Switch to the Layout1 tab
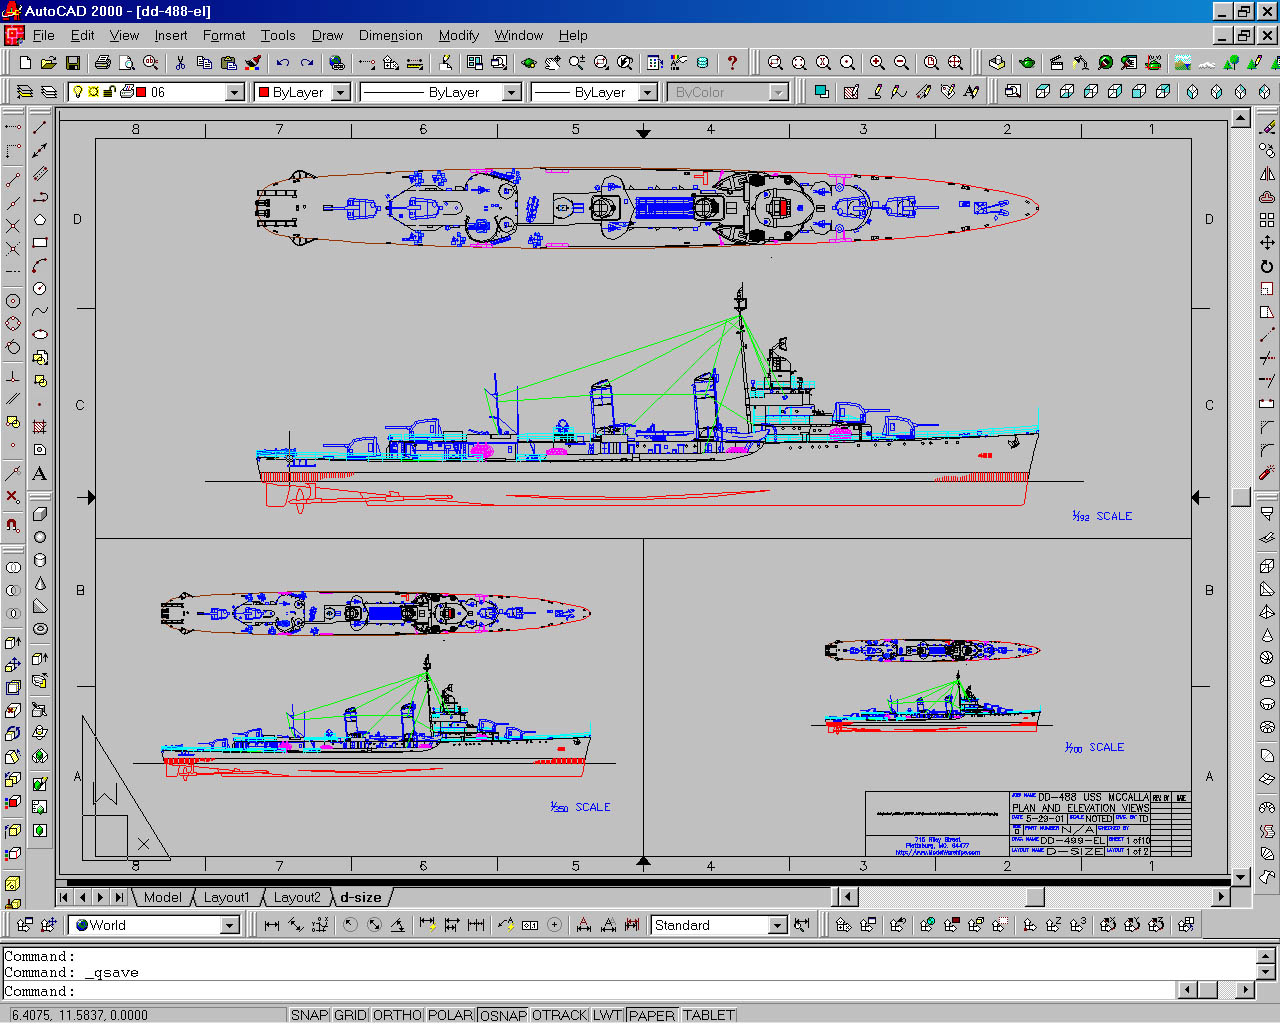Screen dimensions: 1280x1024 (226, 897)
